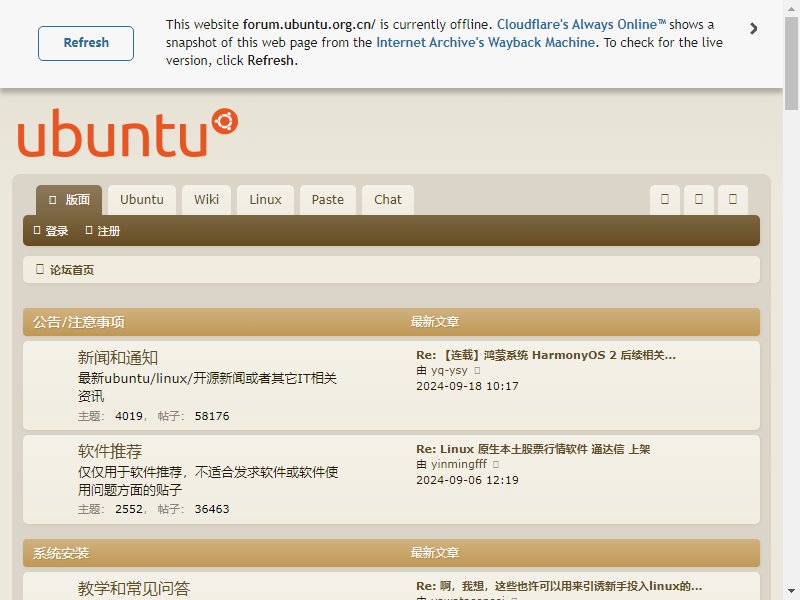The height and width of the screenshot is (600, 800).
Task: Open latest post about HarmonyOS 2
Action: pos(546,355)
